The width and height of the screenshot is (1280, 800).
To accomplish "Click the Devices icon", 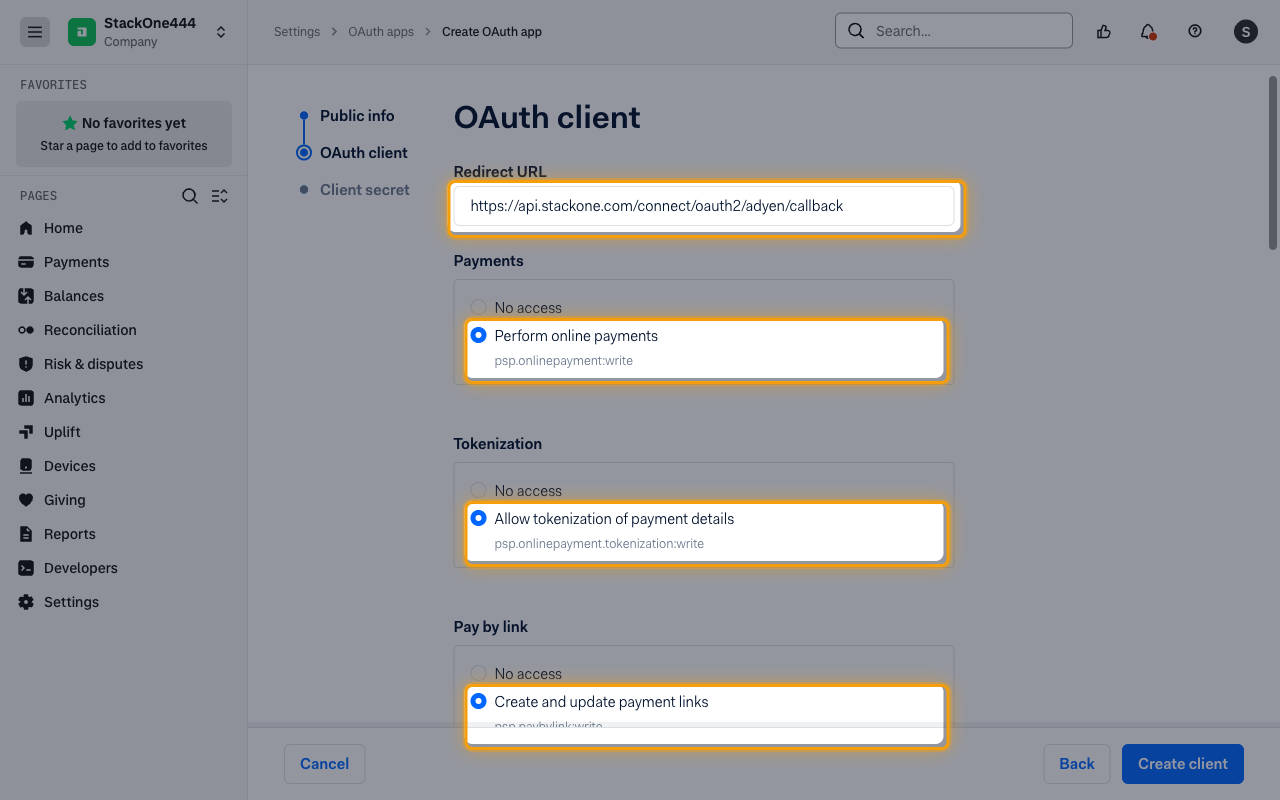I will (26, 466).
